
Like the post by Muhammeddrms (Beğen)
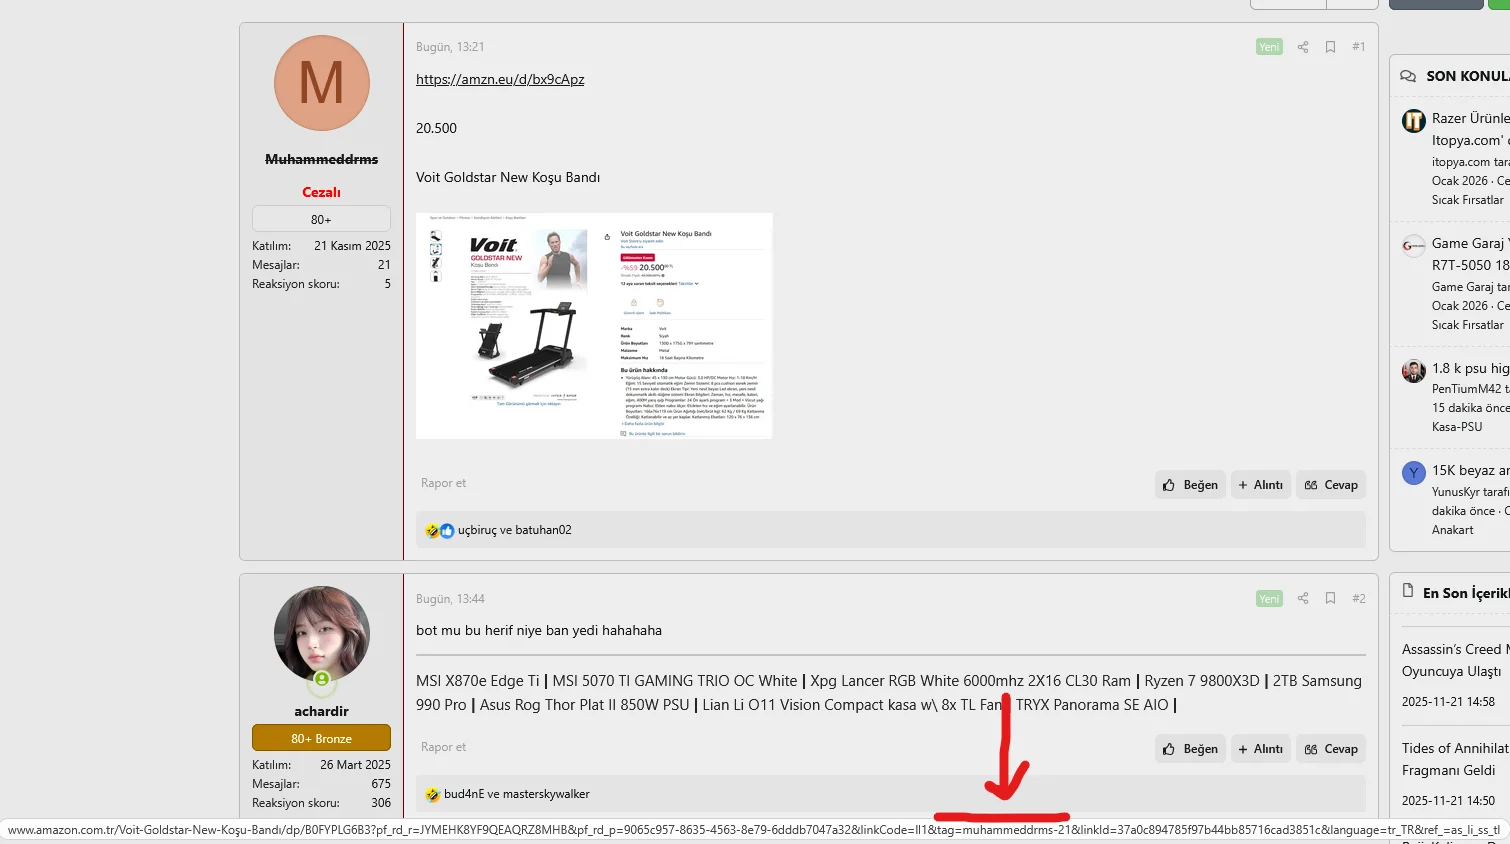coord(1190,485)
